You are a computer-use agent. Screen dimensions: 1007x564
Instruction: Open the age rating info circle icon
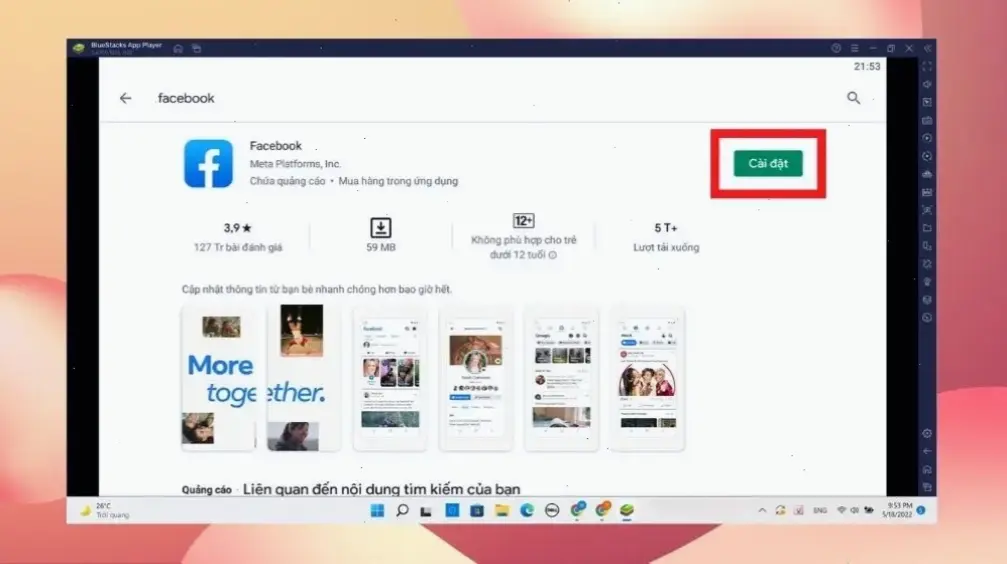point(553,255)
